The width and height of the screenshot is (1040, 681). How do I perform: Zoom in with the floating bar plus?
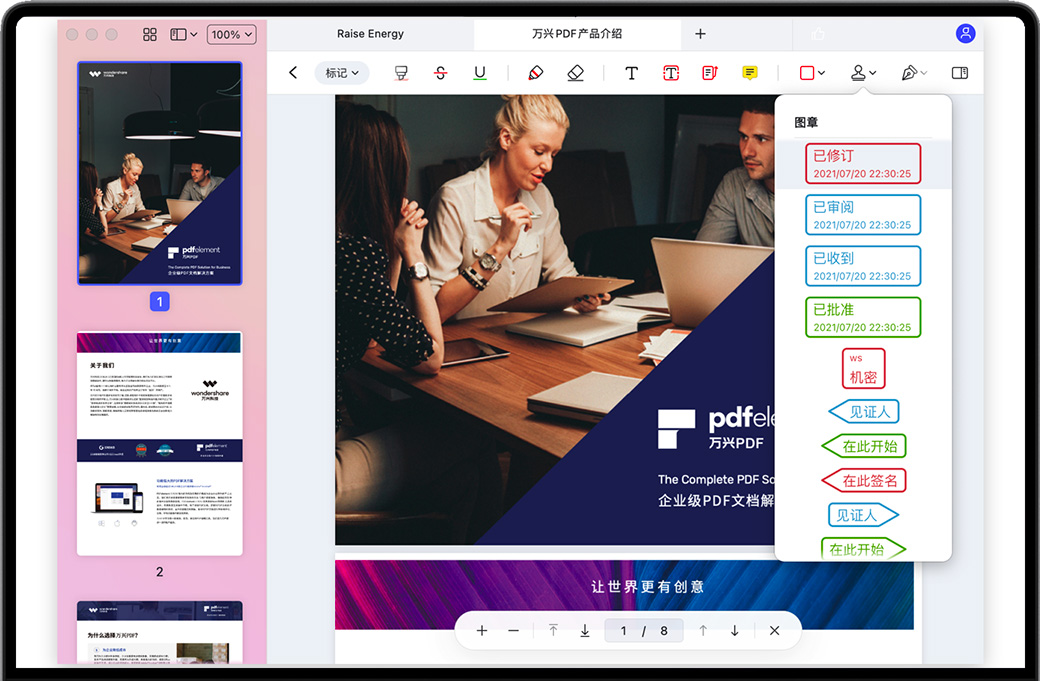482,631
